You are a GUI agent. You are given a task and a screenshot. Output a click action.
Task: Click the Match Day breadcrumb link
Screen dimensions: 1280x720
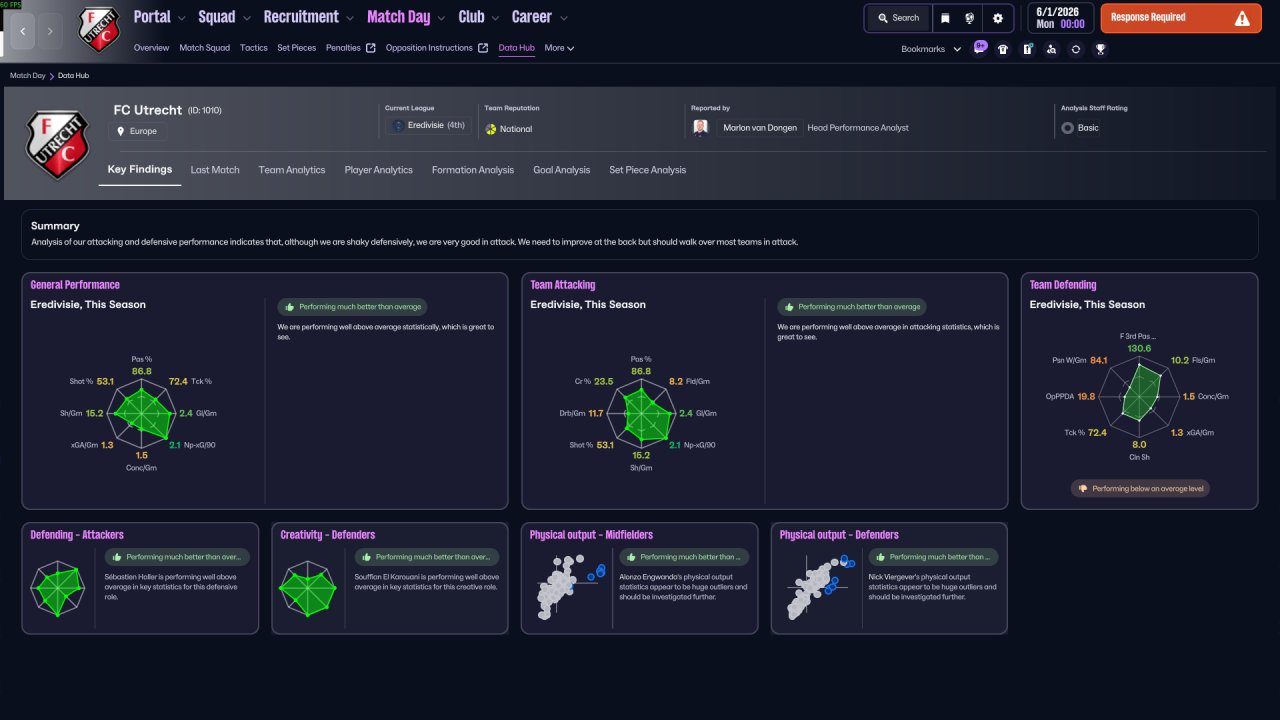(26, 76)
